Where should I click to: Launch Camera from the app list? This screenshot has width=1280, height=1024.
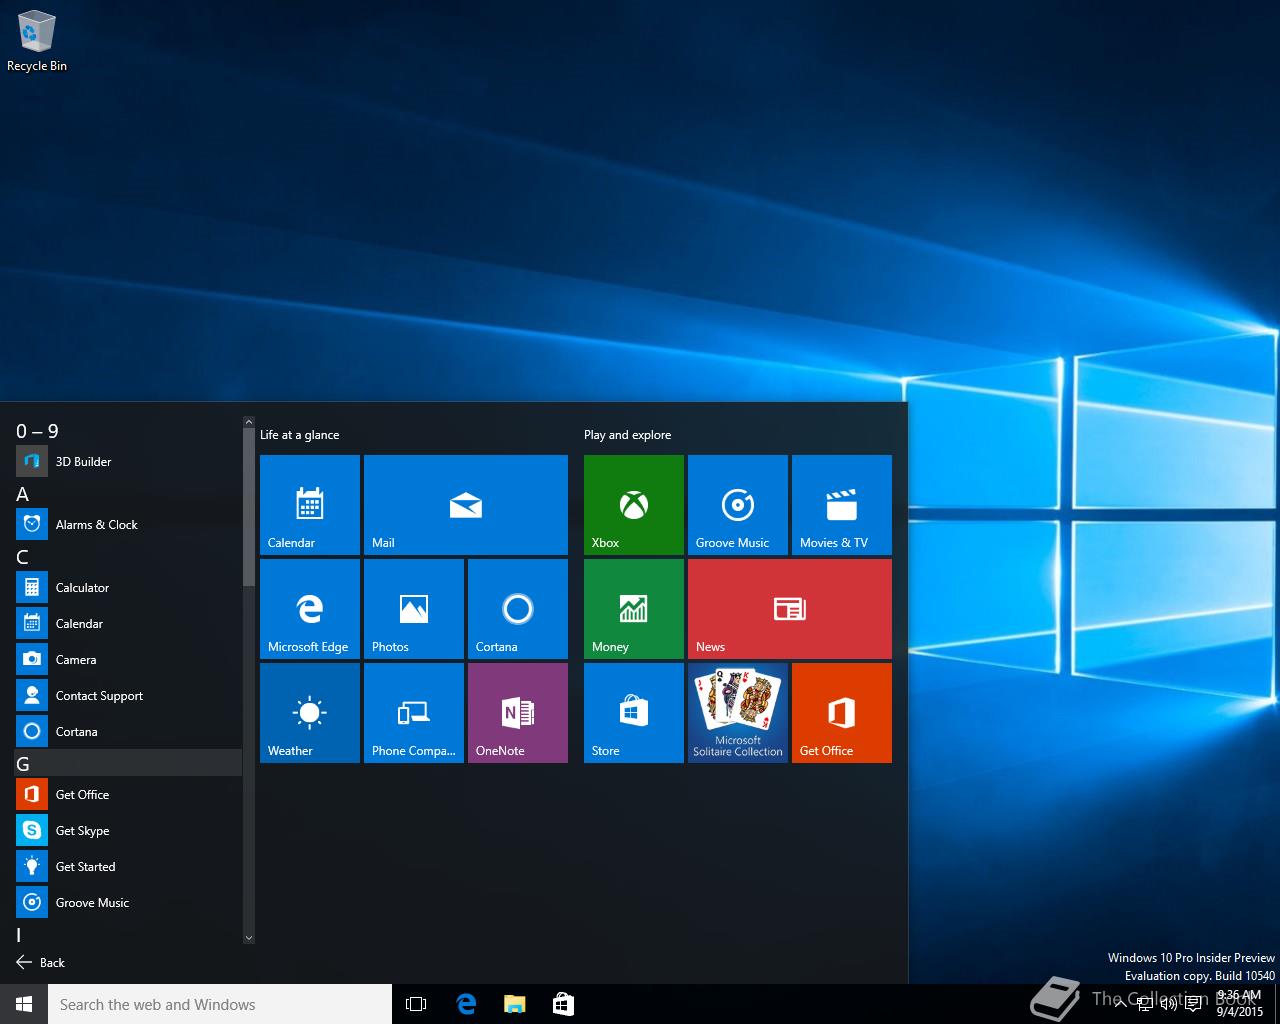click(128, 659)
